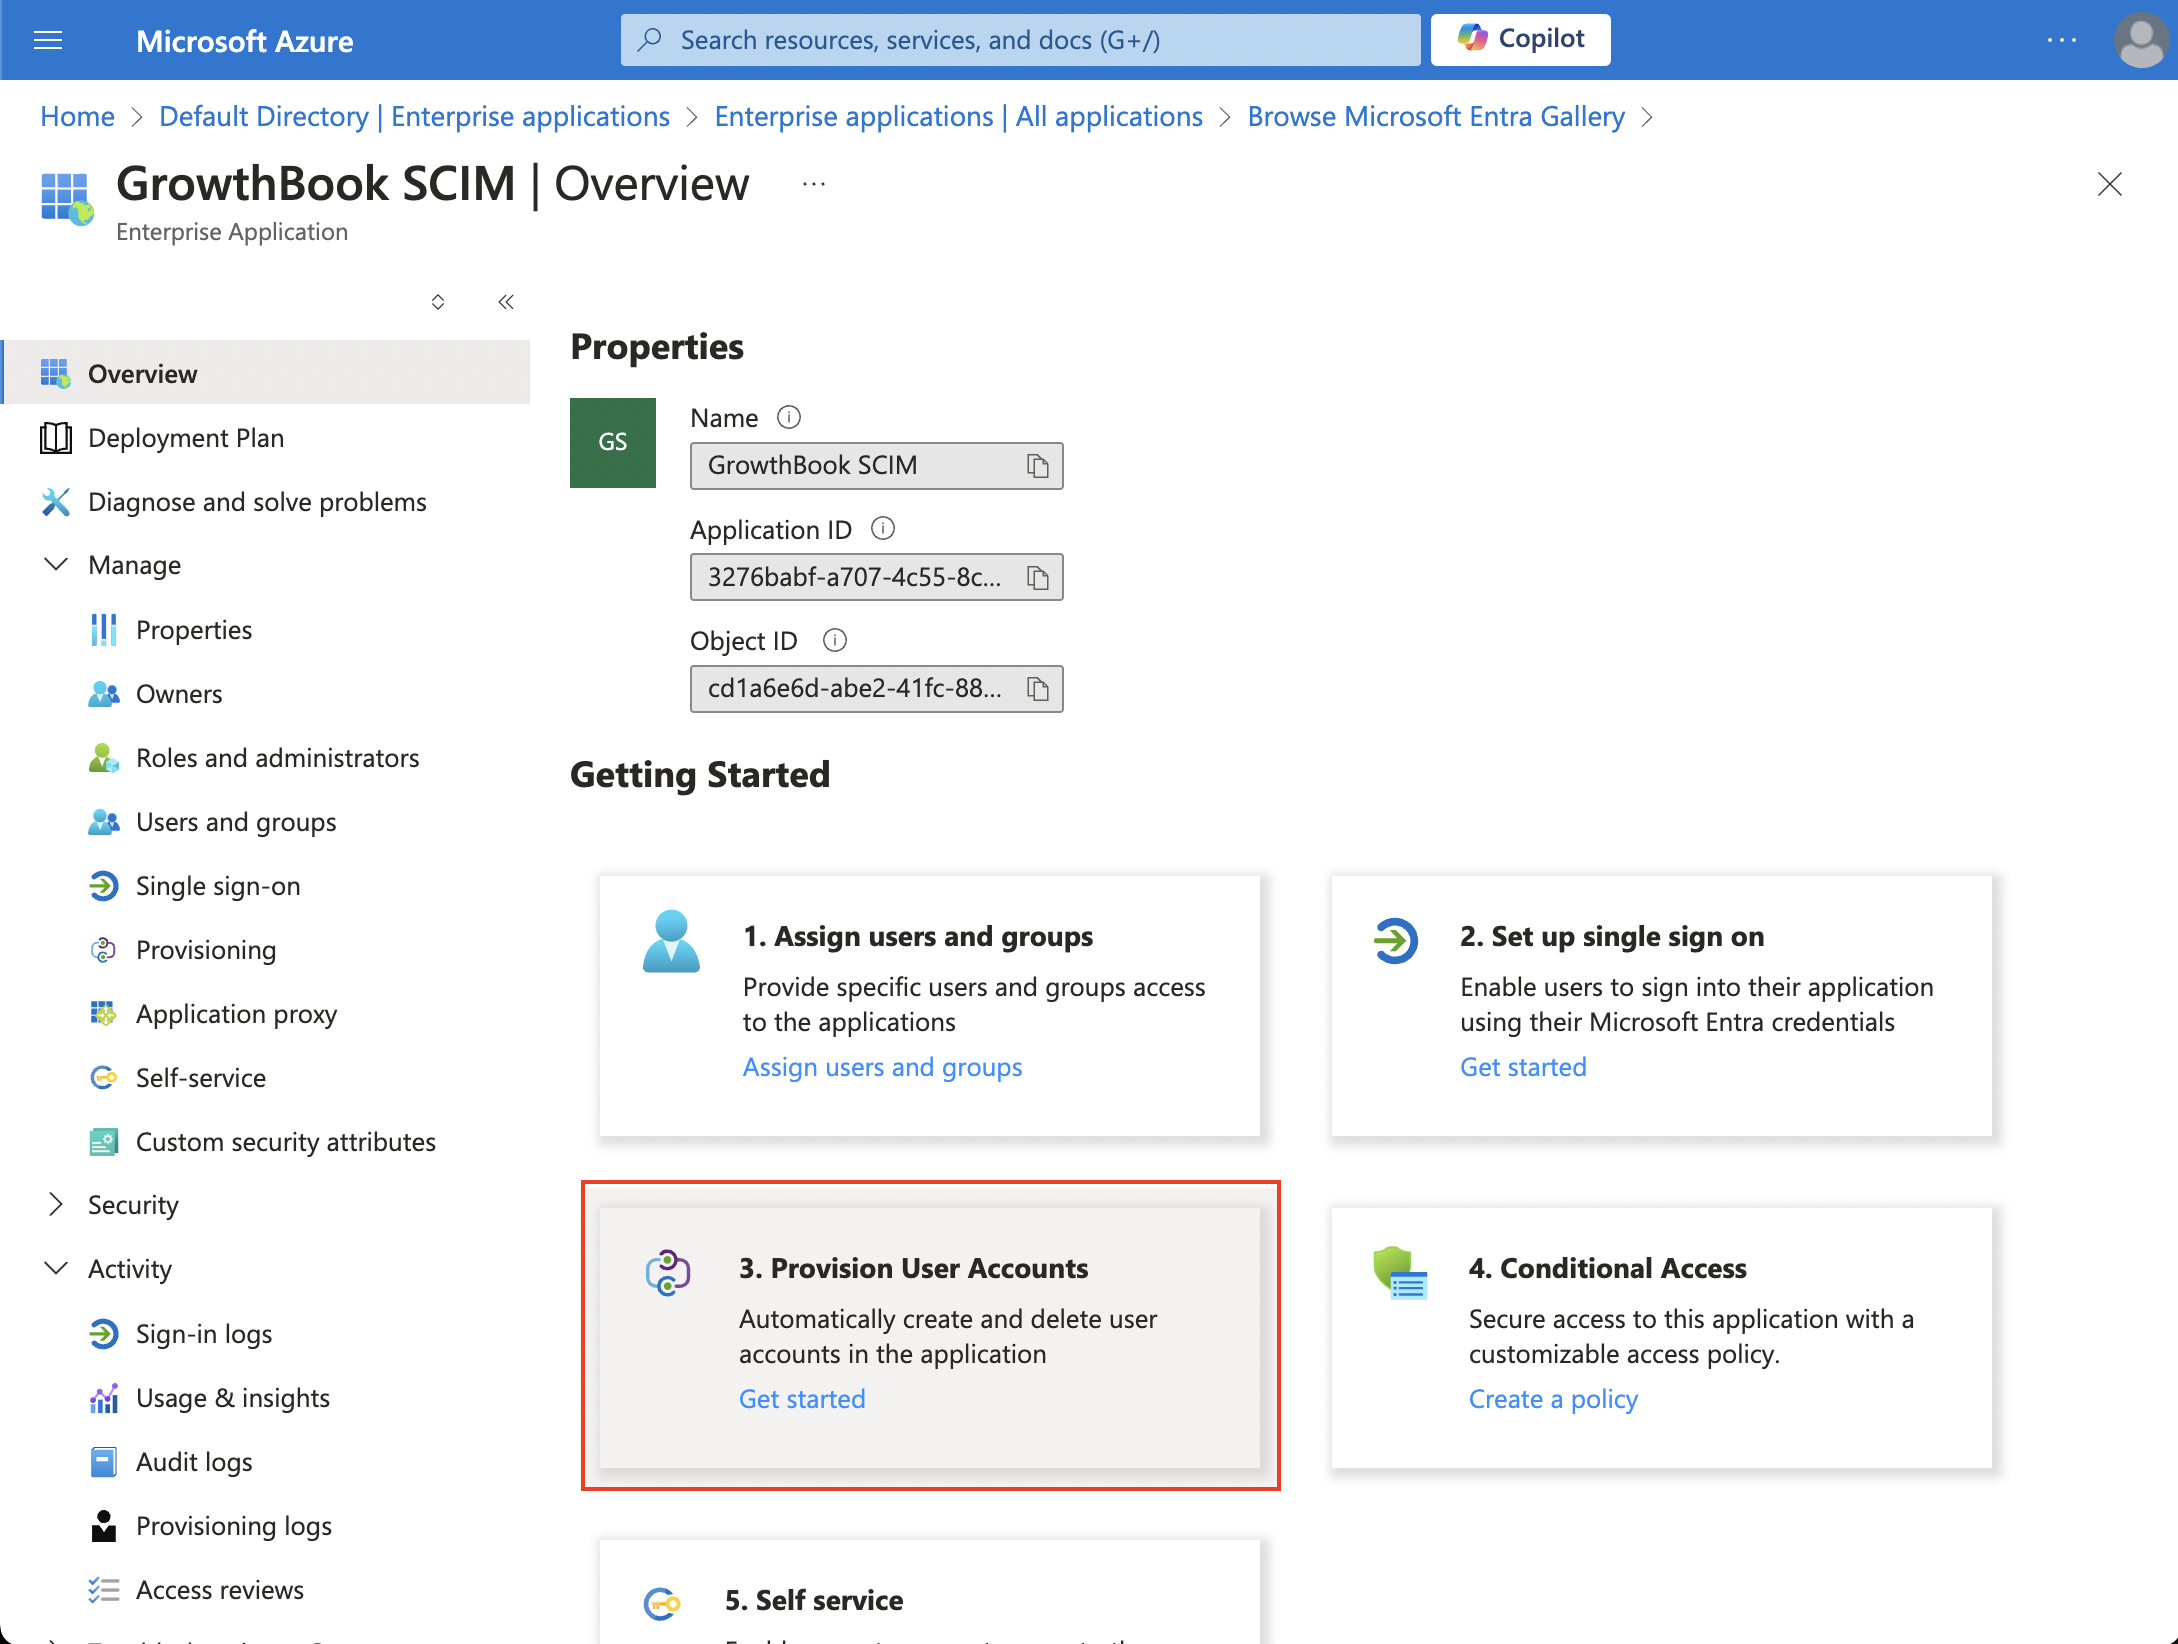This screenshot has height=1644, width=2178.
Task: Click the hamburger menu icon top-left
Action: 48,38
